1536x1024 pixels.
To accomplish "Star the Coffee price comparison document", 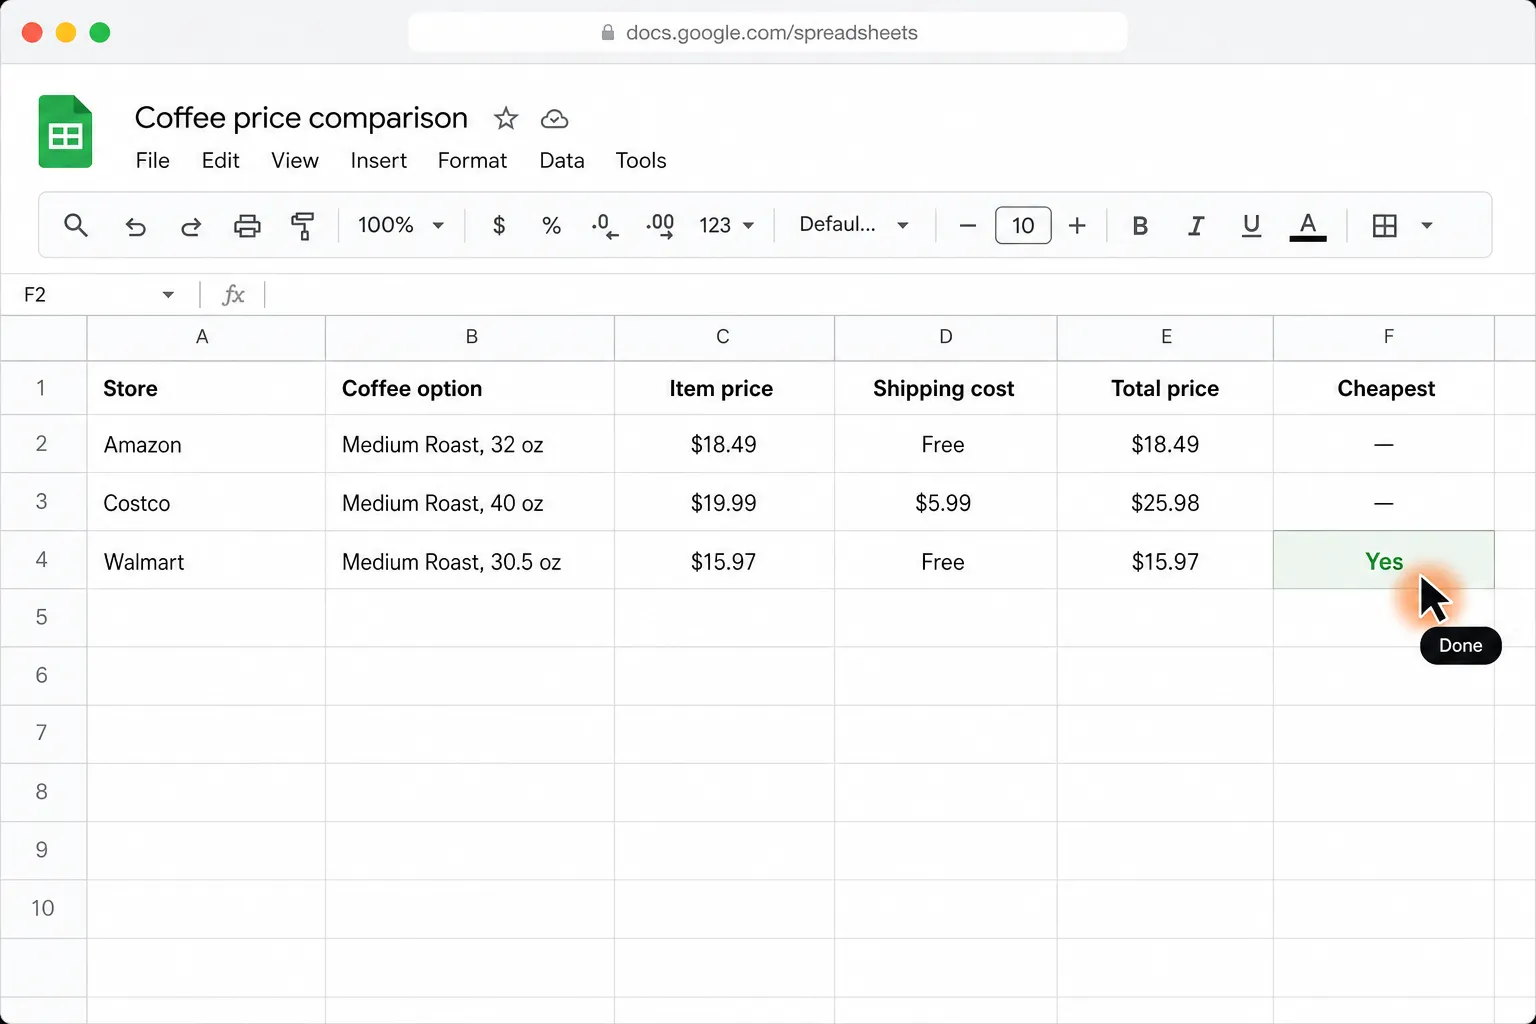I will click(506, 119).
